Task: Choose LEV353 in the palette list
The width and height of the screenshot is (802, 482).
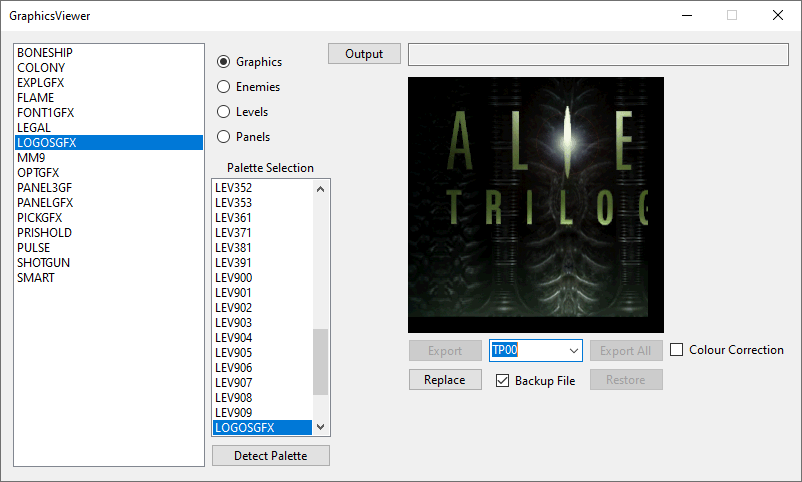Action: (262, 203)
